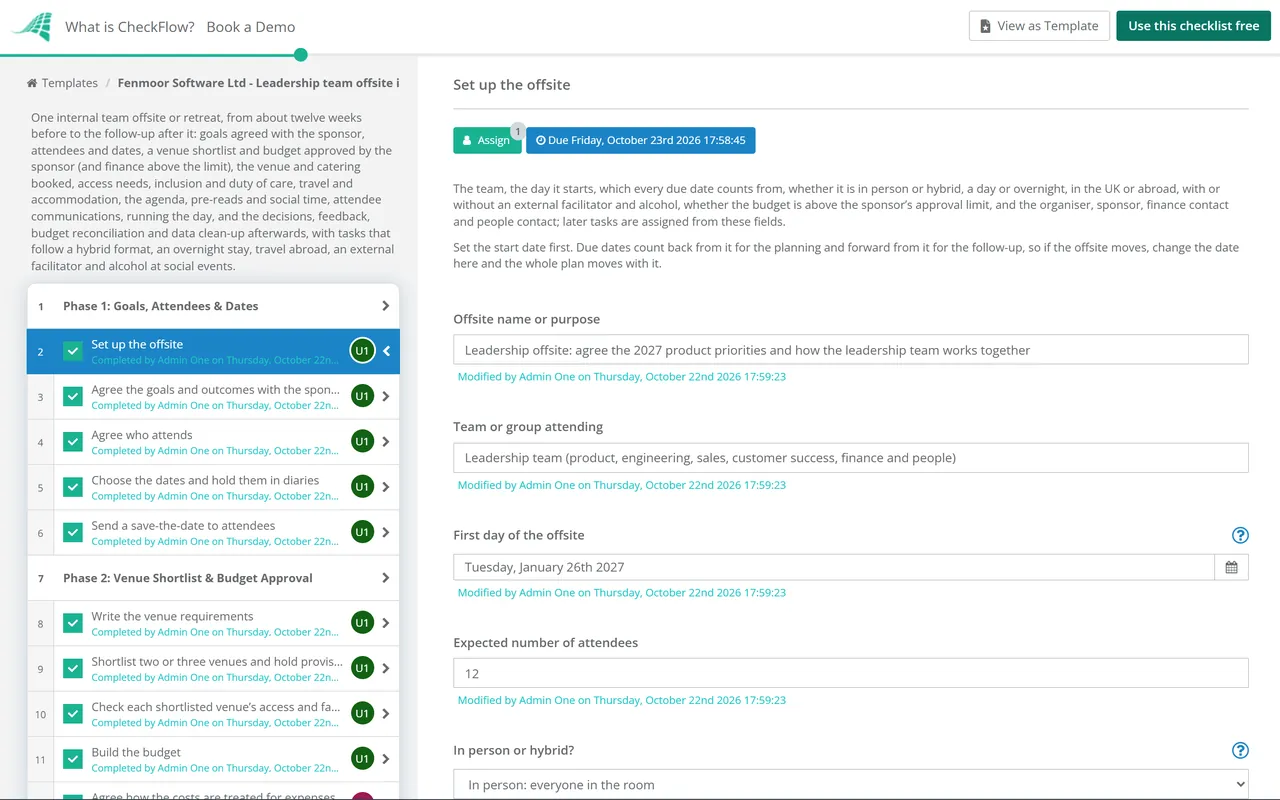
Task: Go to Templates breadcrumb
Action: point(62,83)
